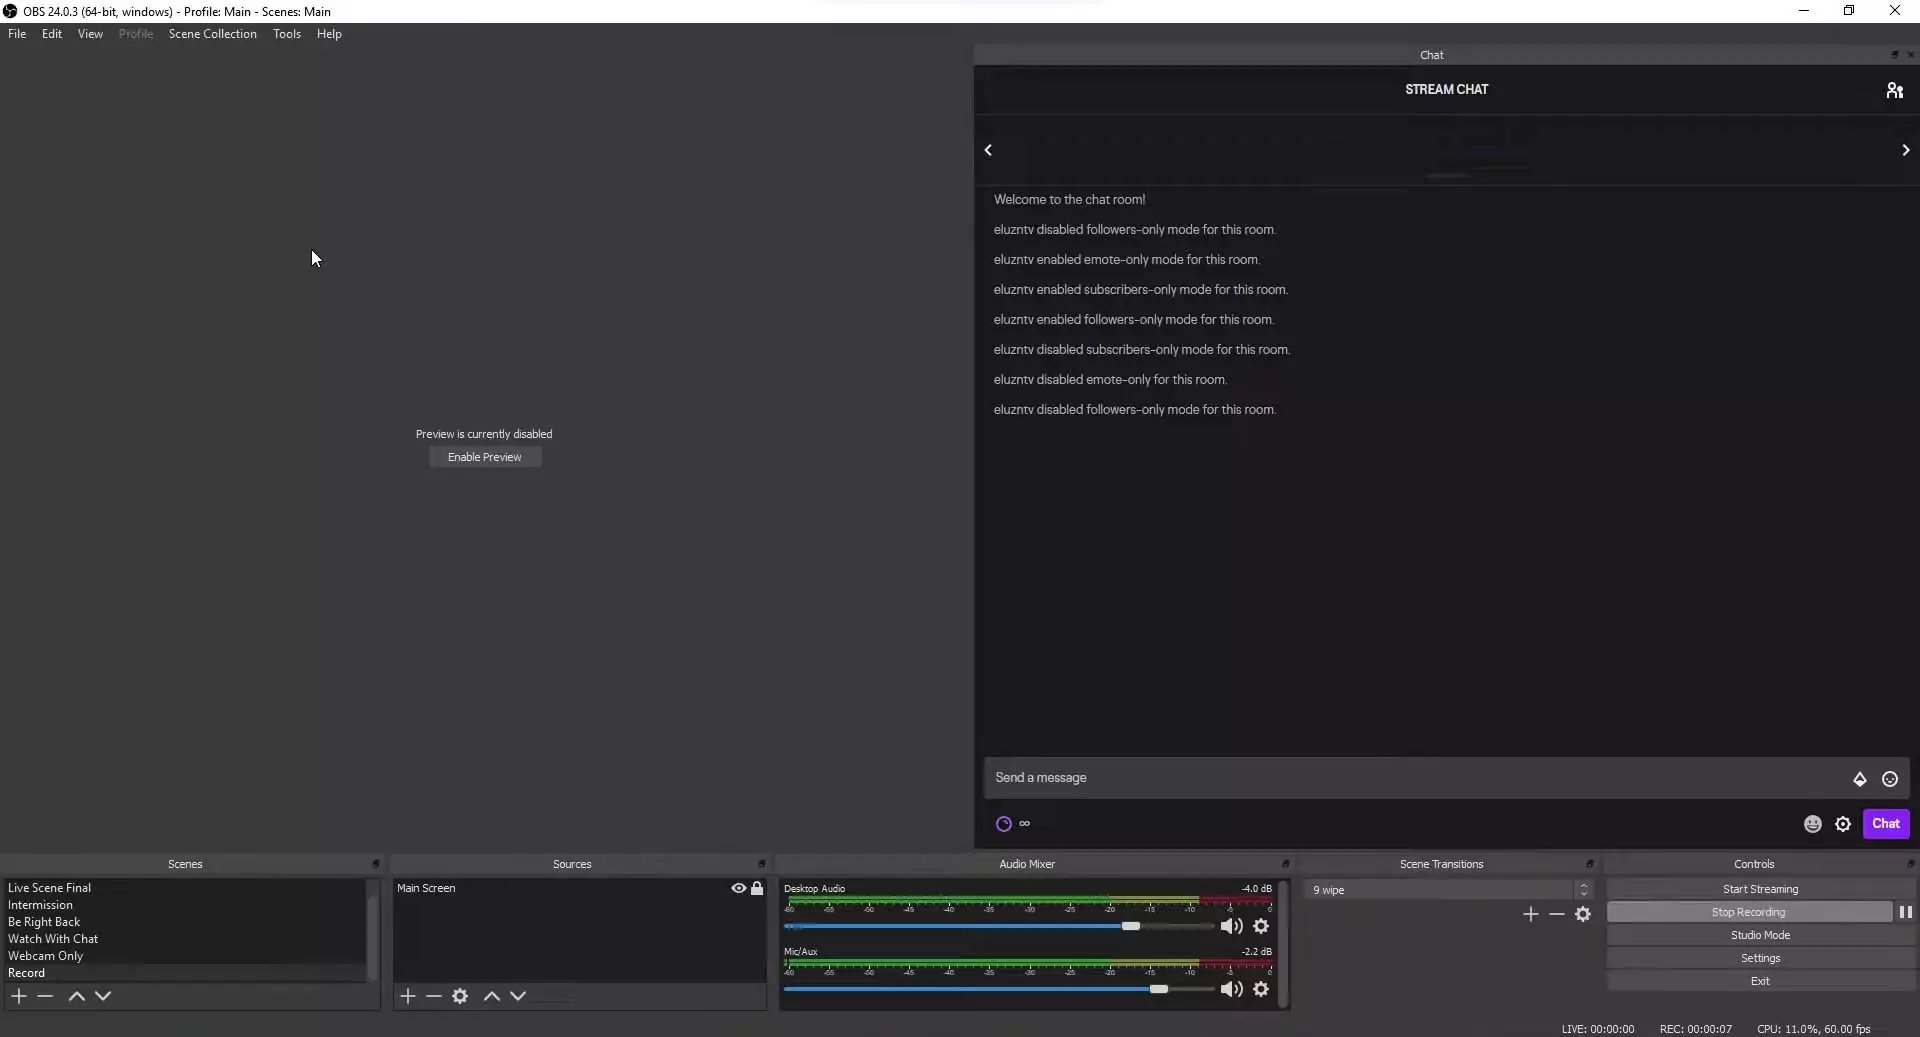This screenshot has height=1037, width=1920.
Task: Undock the Scenes panel
Action: pyautogui.click(x=376, y=864)
